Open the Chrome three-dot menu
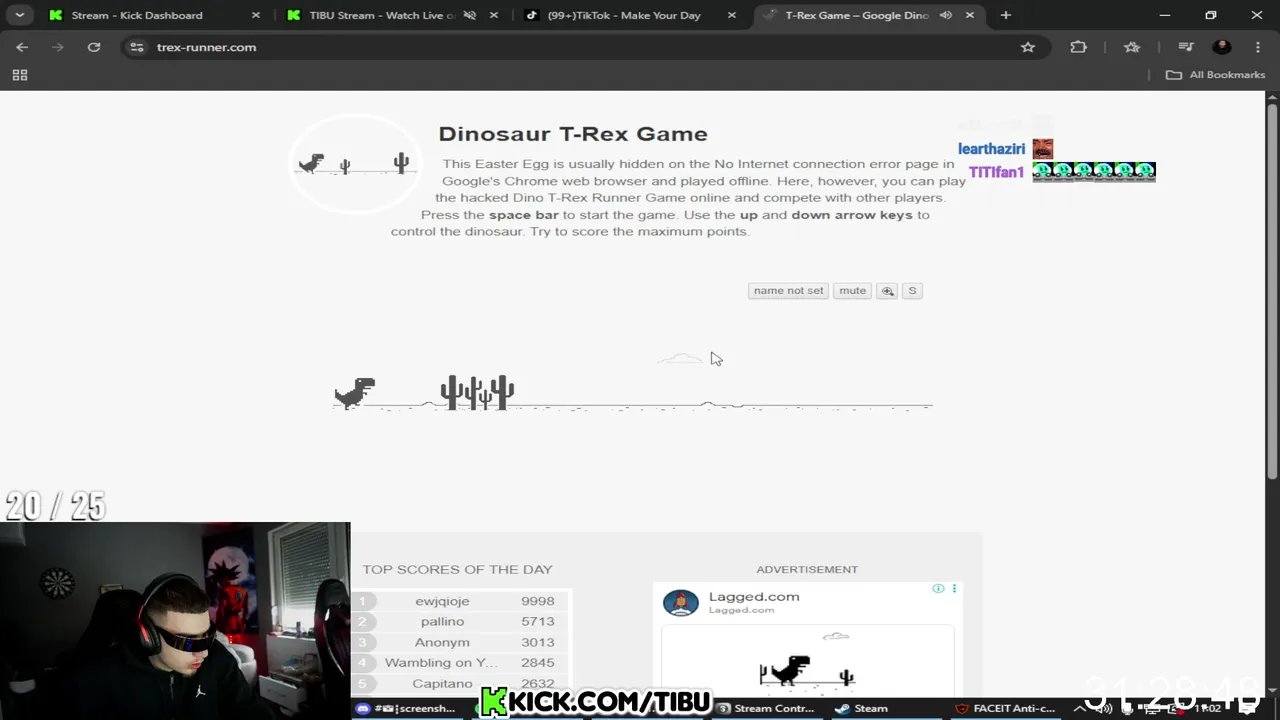Viewport: 1280px width, 720px height. [x=1258, y=47]
